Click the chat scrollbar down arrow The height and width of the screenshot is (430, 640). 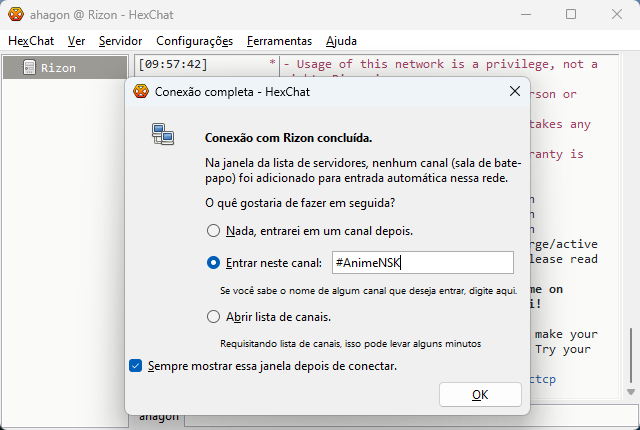[631, 392]
